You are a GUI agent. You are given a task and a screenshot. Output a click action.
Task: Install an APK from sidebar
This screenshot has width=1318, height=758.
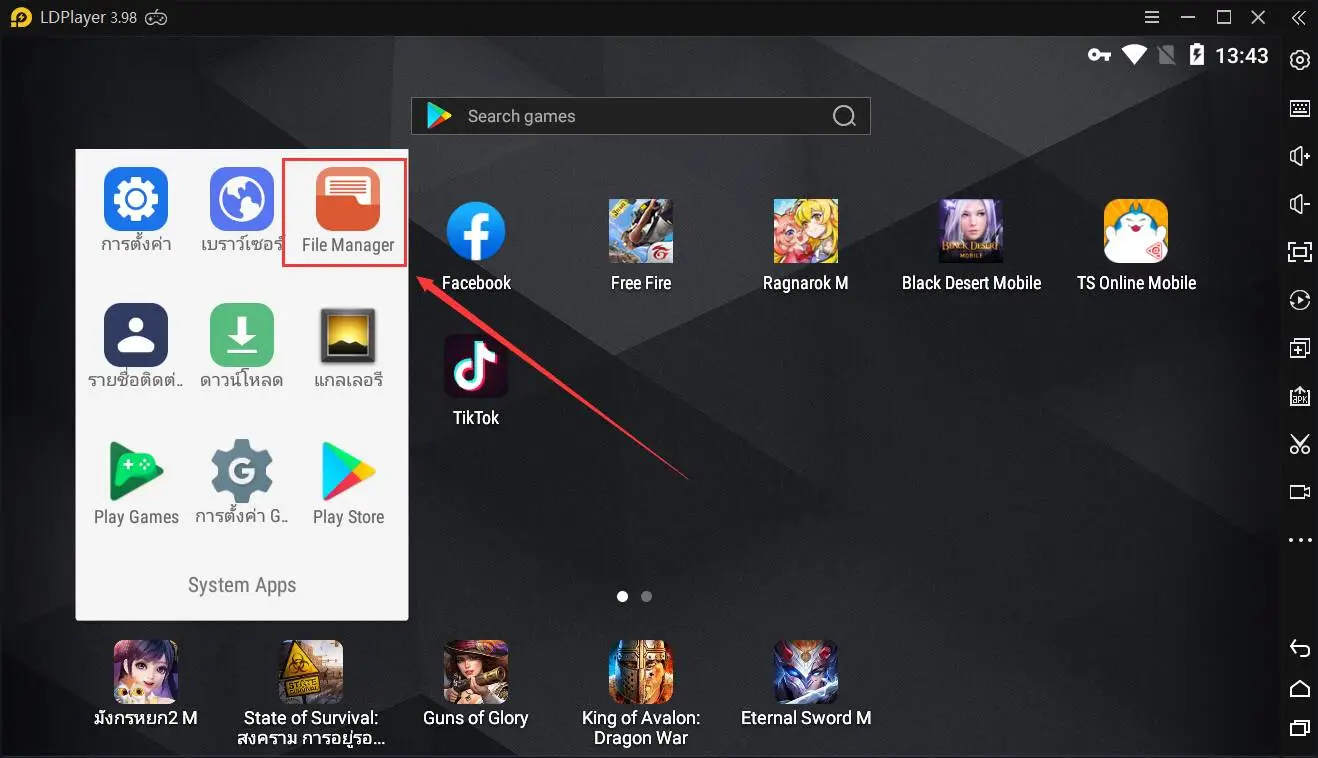(1299, 396)
